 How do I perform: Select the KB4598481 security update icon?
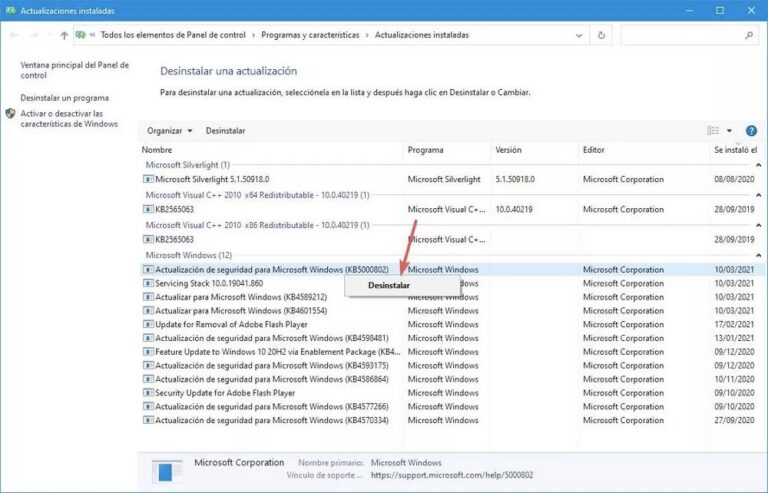click(148, 338)
